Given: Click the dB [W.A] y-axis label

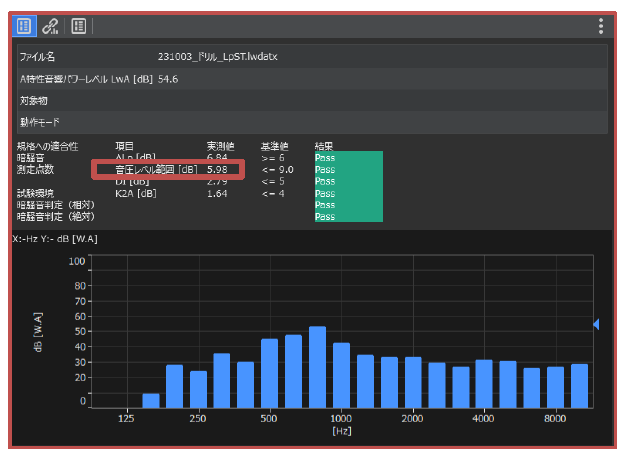Looking at the screenshot, I should [x=39, y=333].
